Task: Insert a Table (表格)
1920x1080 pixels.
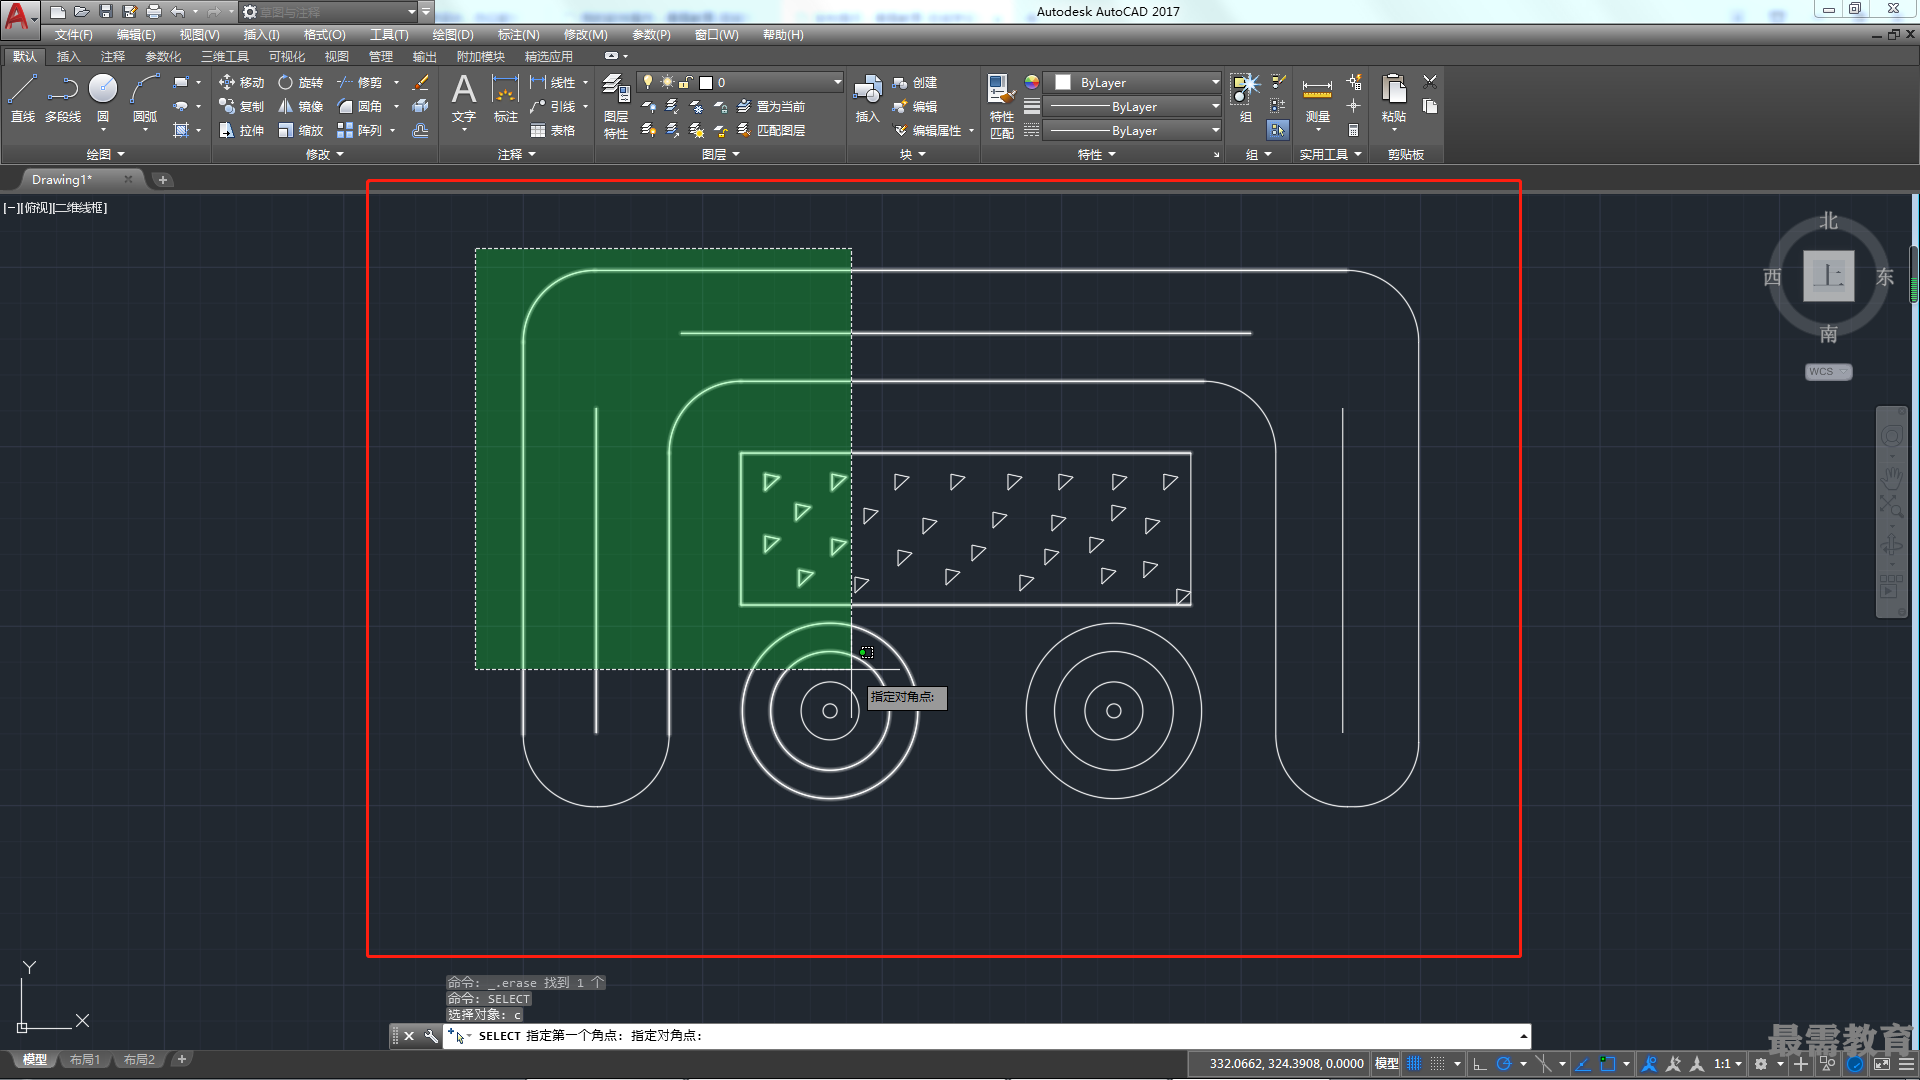Action: coord(553,130)
